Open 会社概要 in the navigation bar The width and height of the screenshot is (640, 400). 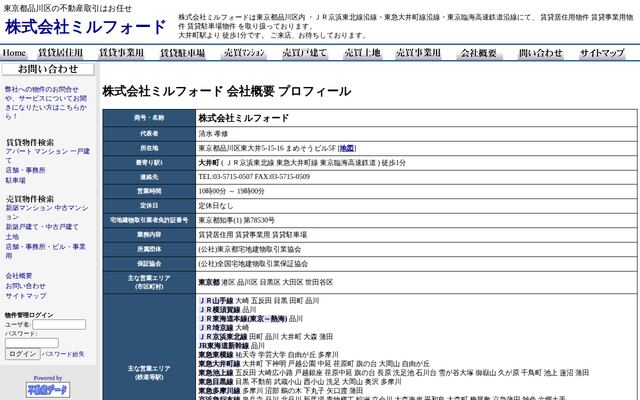[479, 53]
